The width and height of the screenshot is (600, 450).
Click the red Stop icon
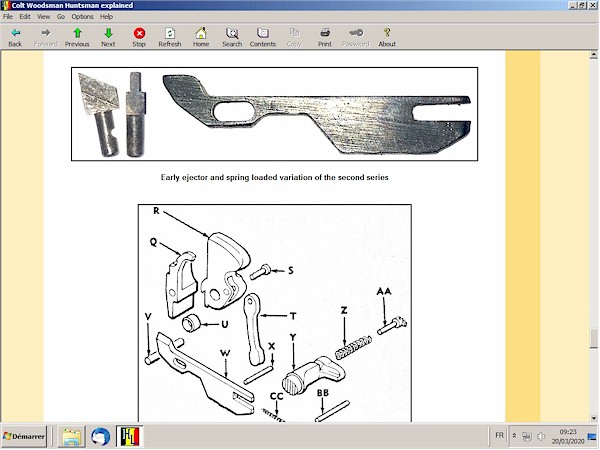click(139, 33)
